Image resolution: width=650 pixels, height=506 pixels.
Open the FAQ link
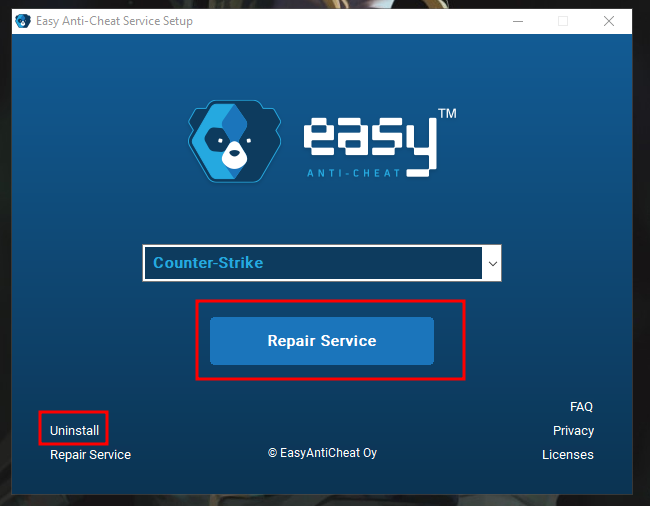click(x=581, y=407)
